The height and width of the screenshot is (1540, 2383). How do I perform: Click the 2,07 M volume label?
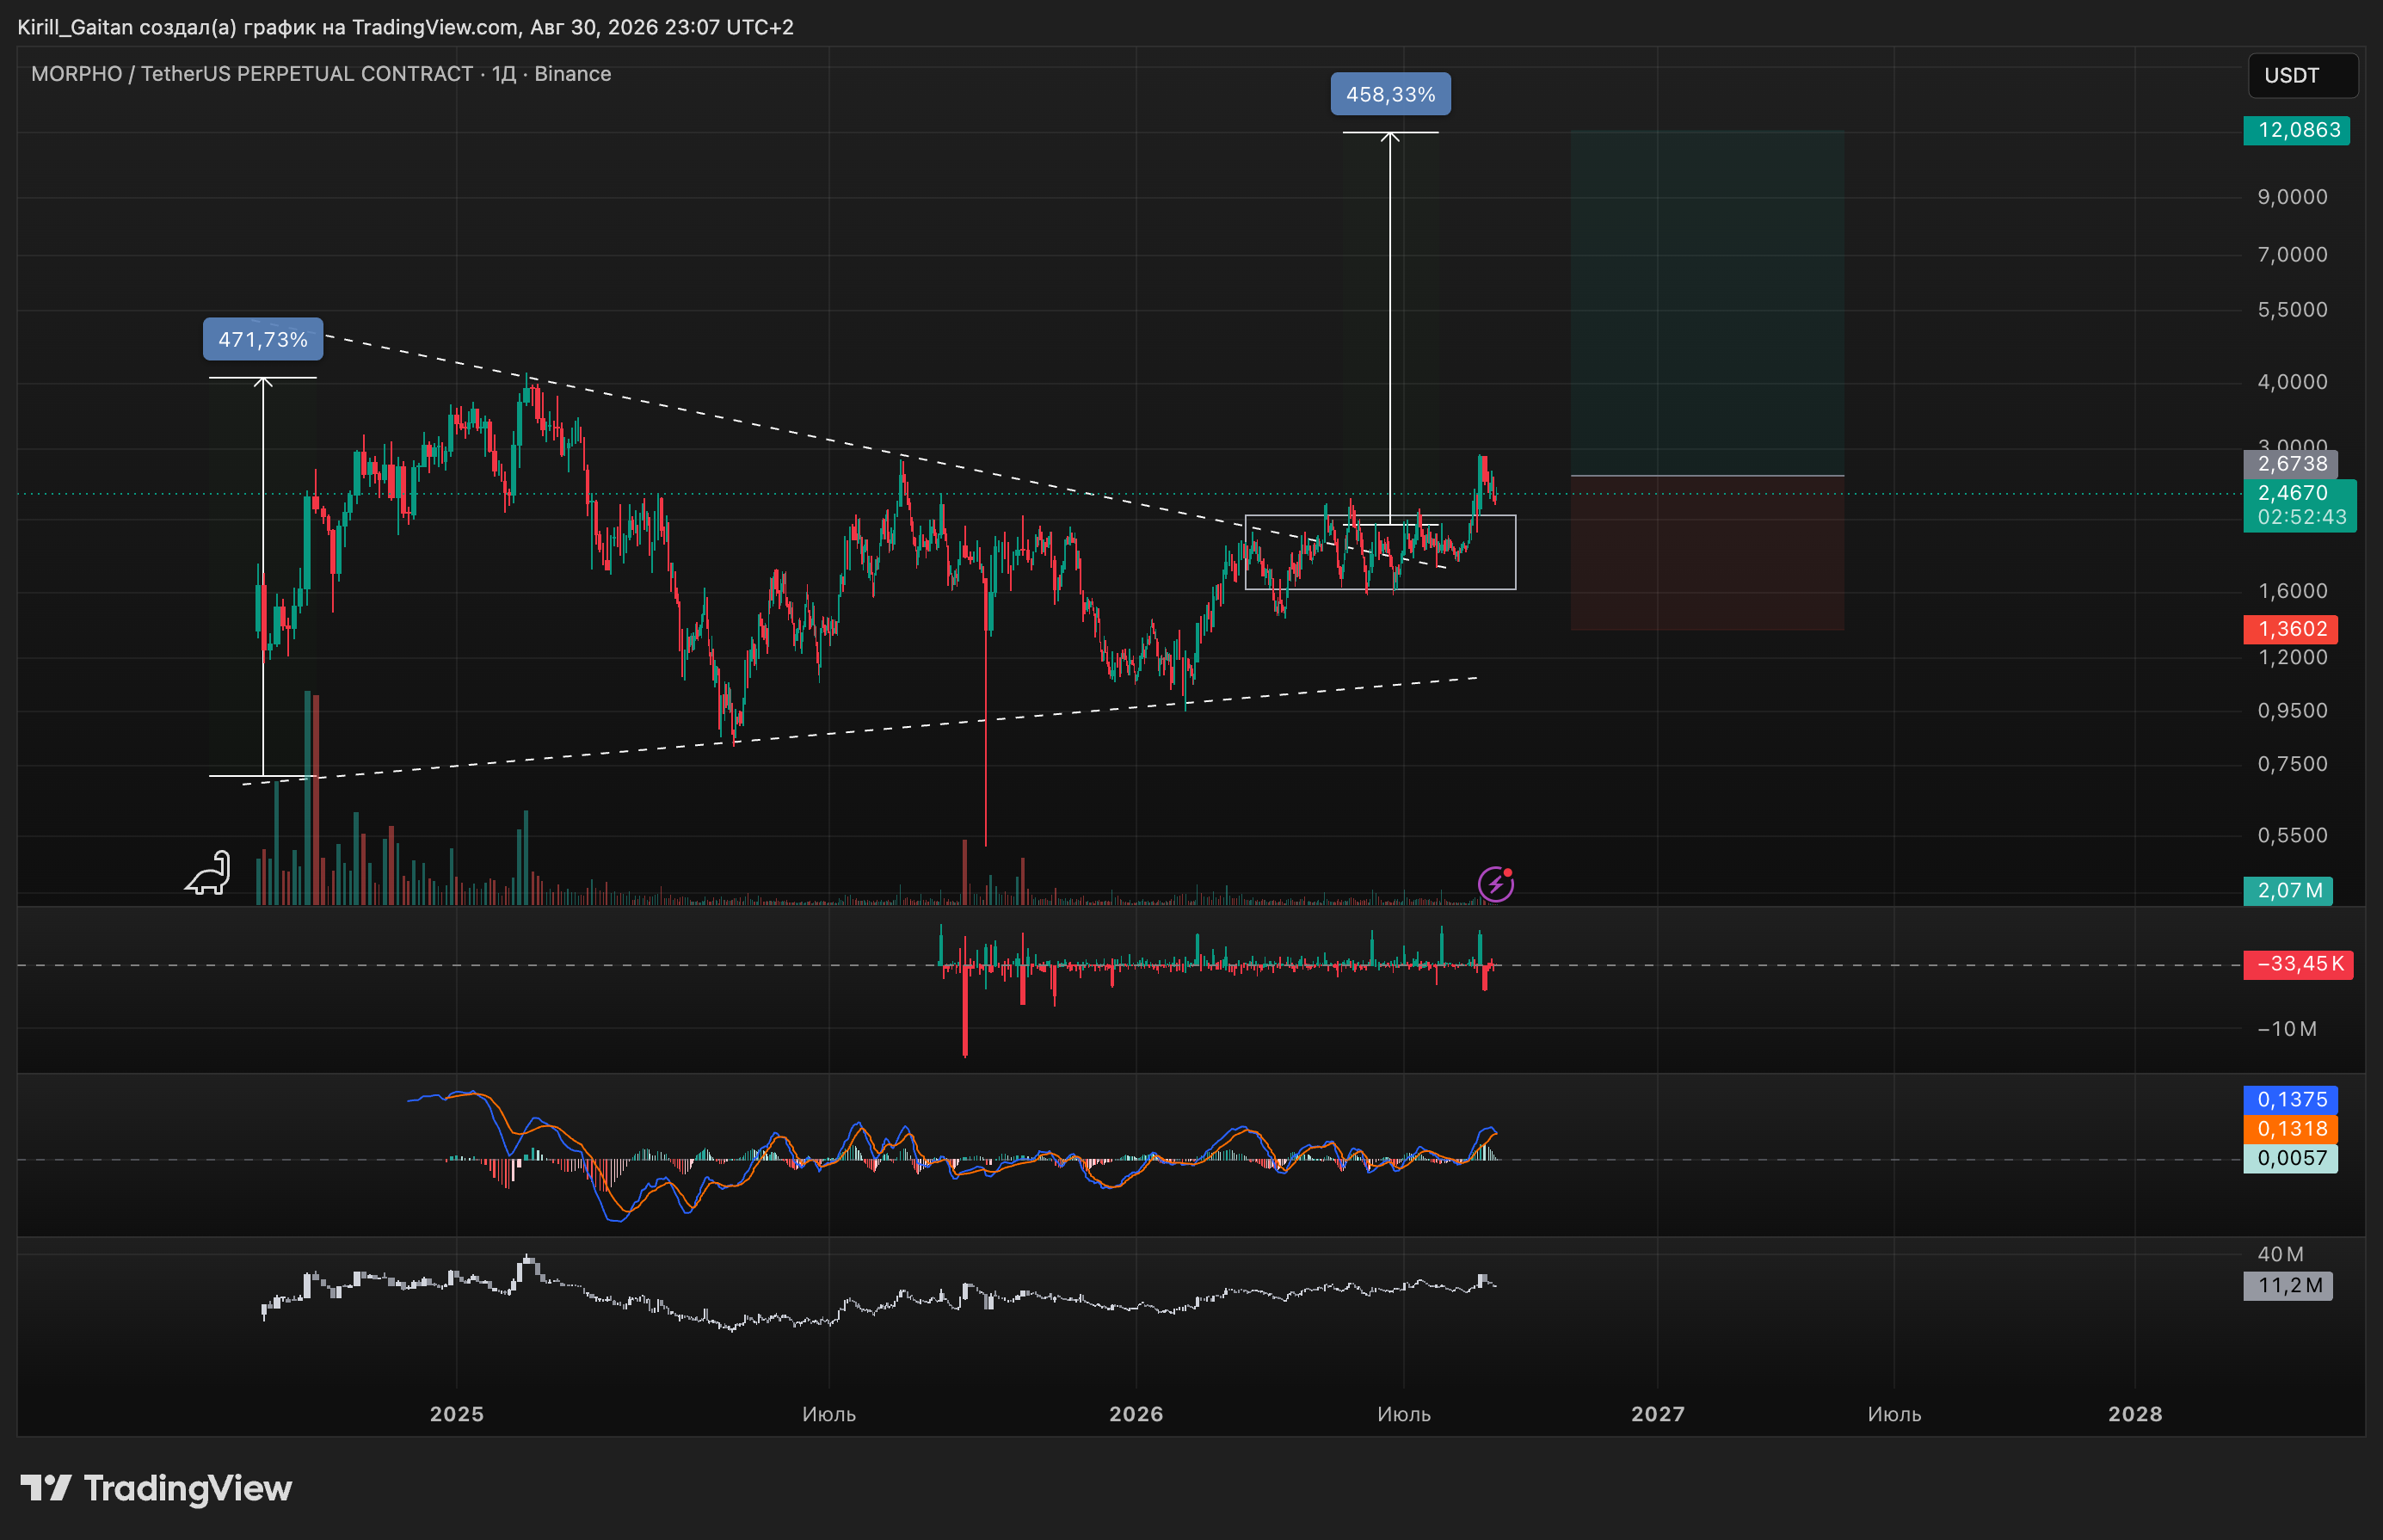2288,891
